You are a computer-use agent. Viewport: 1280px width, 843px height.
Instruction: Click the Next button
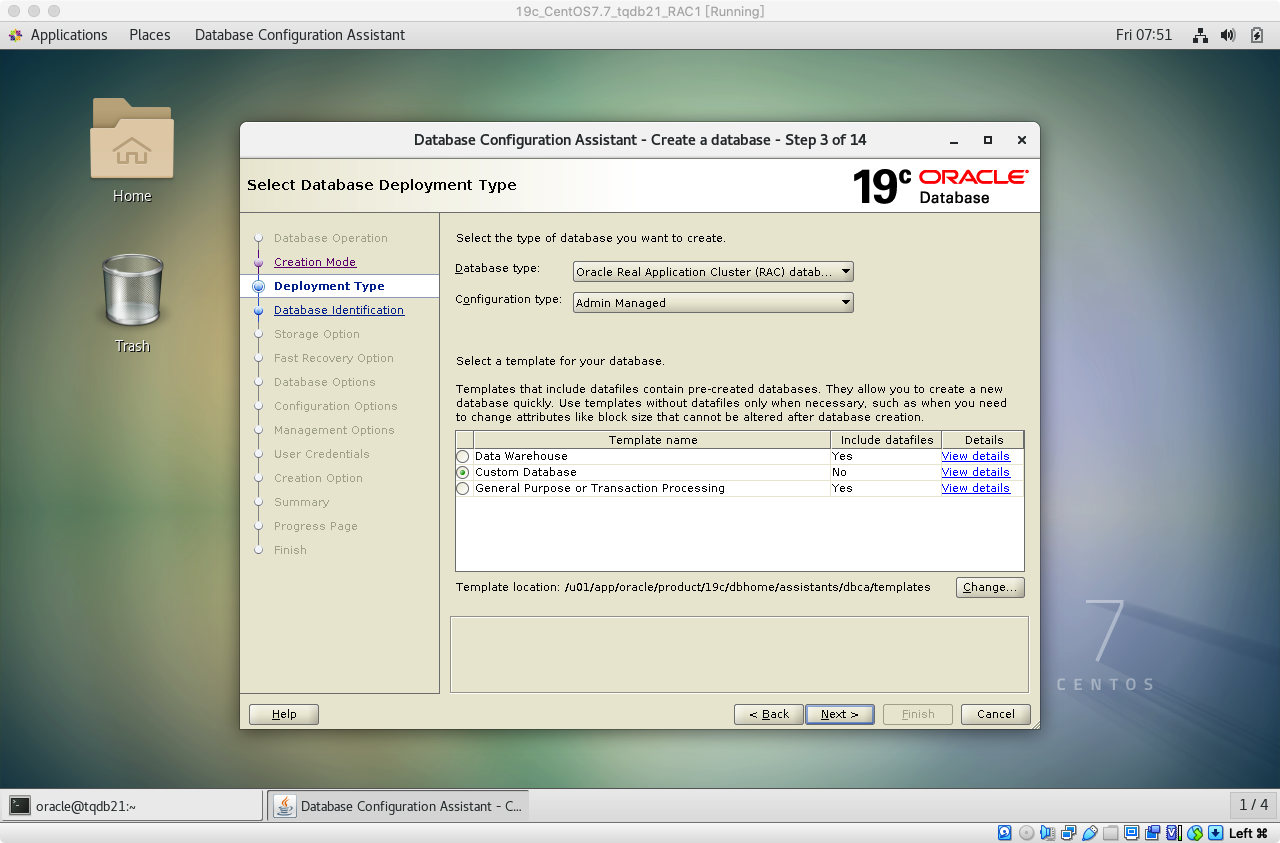click(x=840, y=714)
